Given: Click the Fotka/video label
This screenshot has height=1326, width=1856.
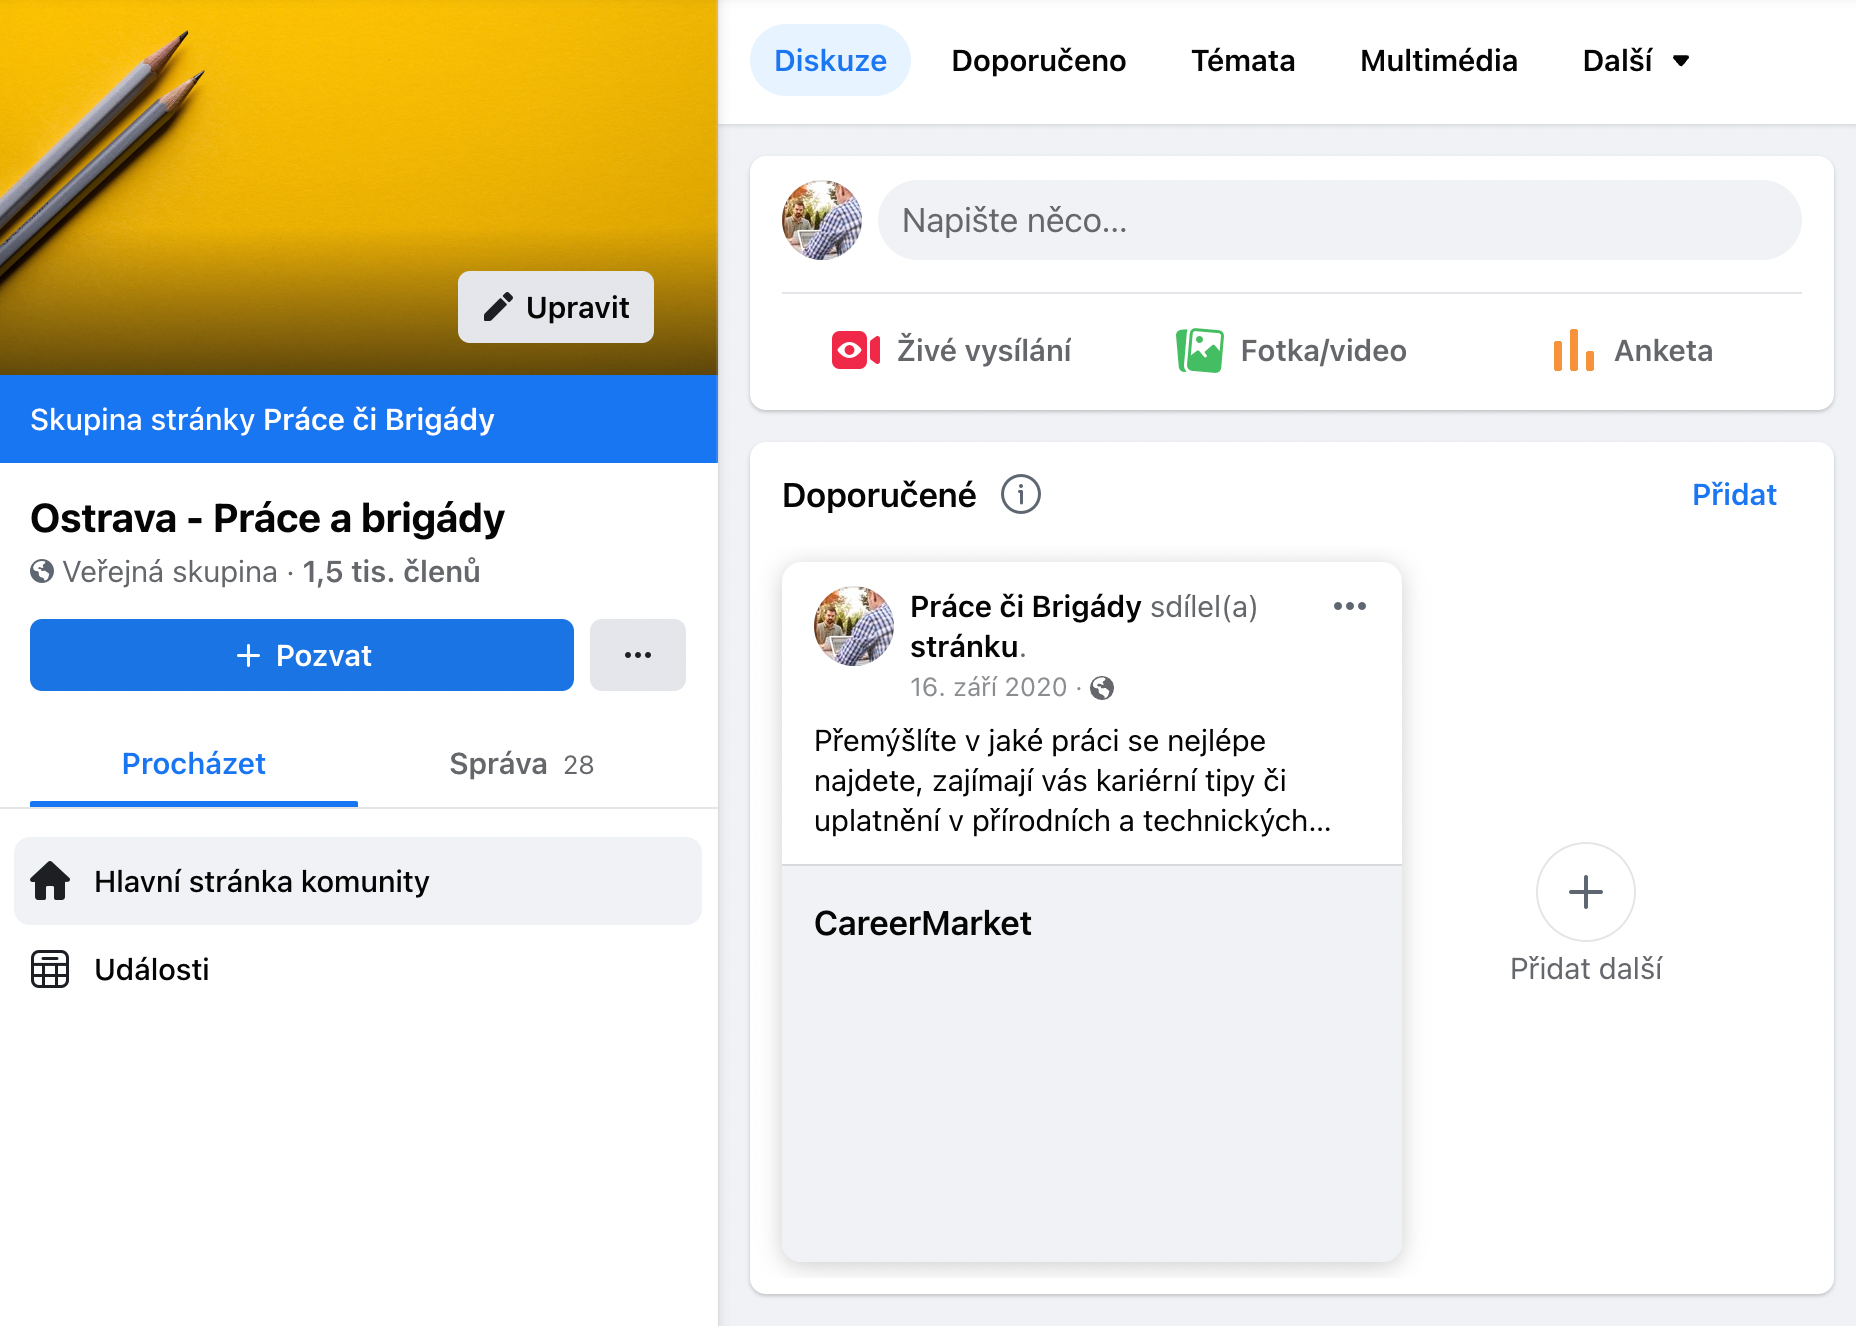Looking at the screenshot, I should click(1323, 350).
